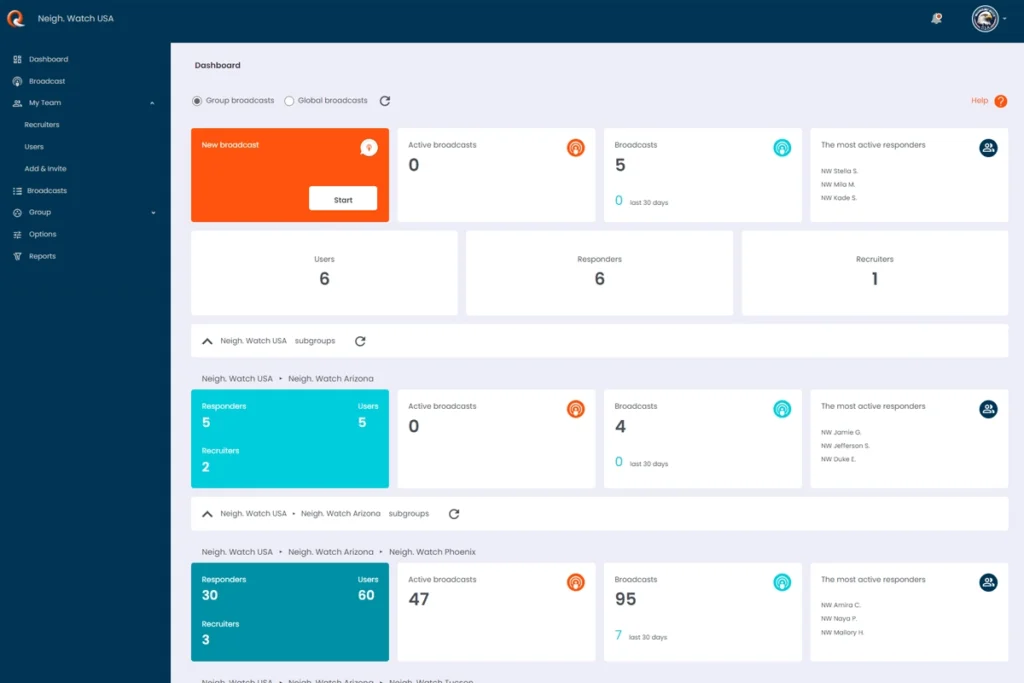Click the notifications bell icon
The image size is (1024, 683).
[935, 18]
